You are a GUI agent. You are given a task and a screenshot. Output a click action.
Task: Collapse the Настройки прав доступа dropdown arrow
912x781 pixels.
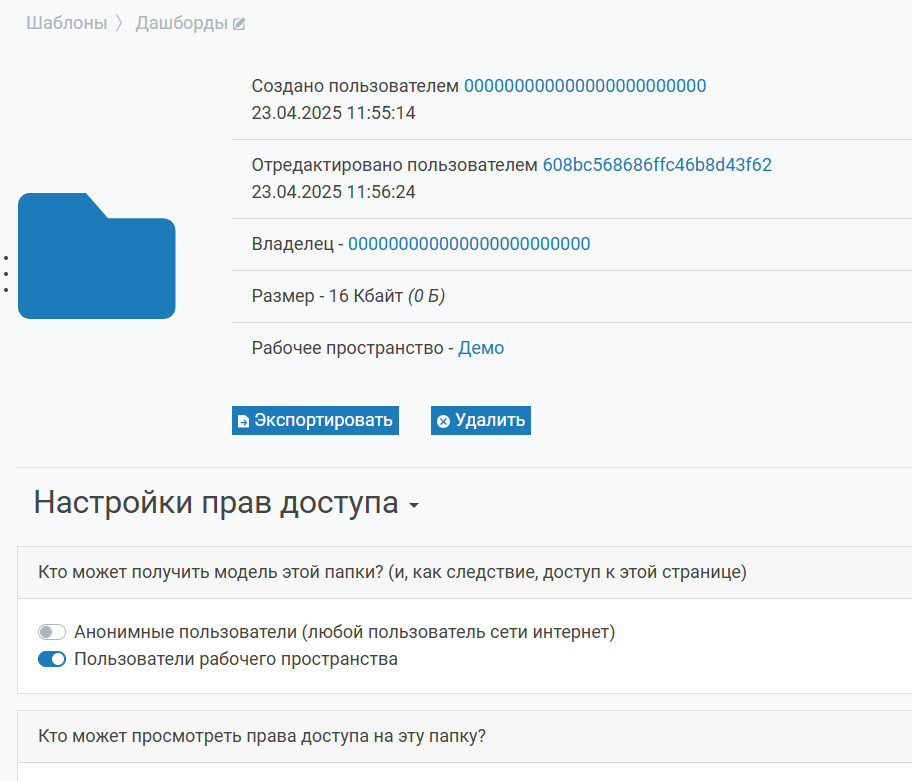414,505
